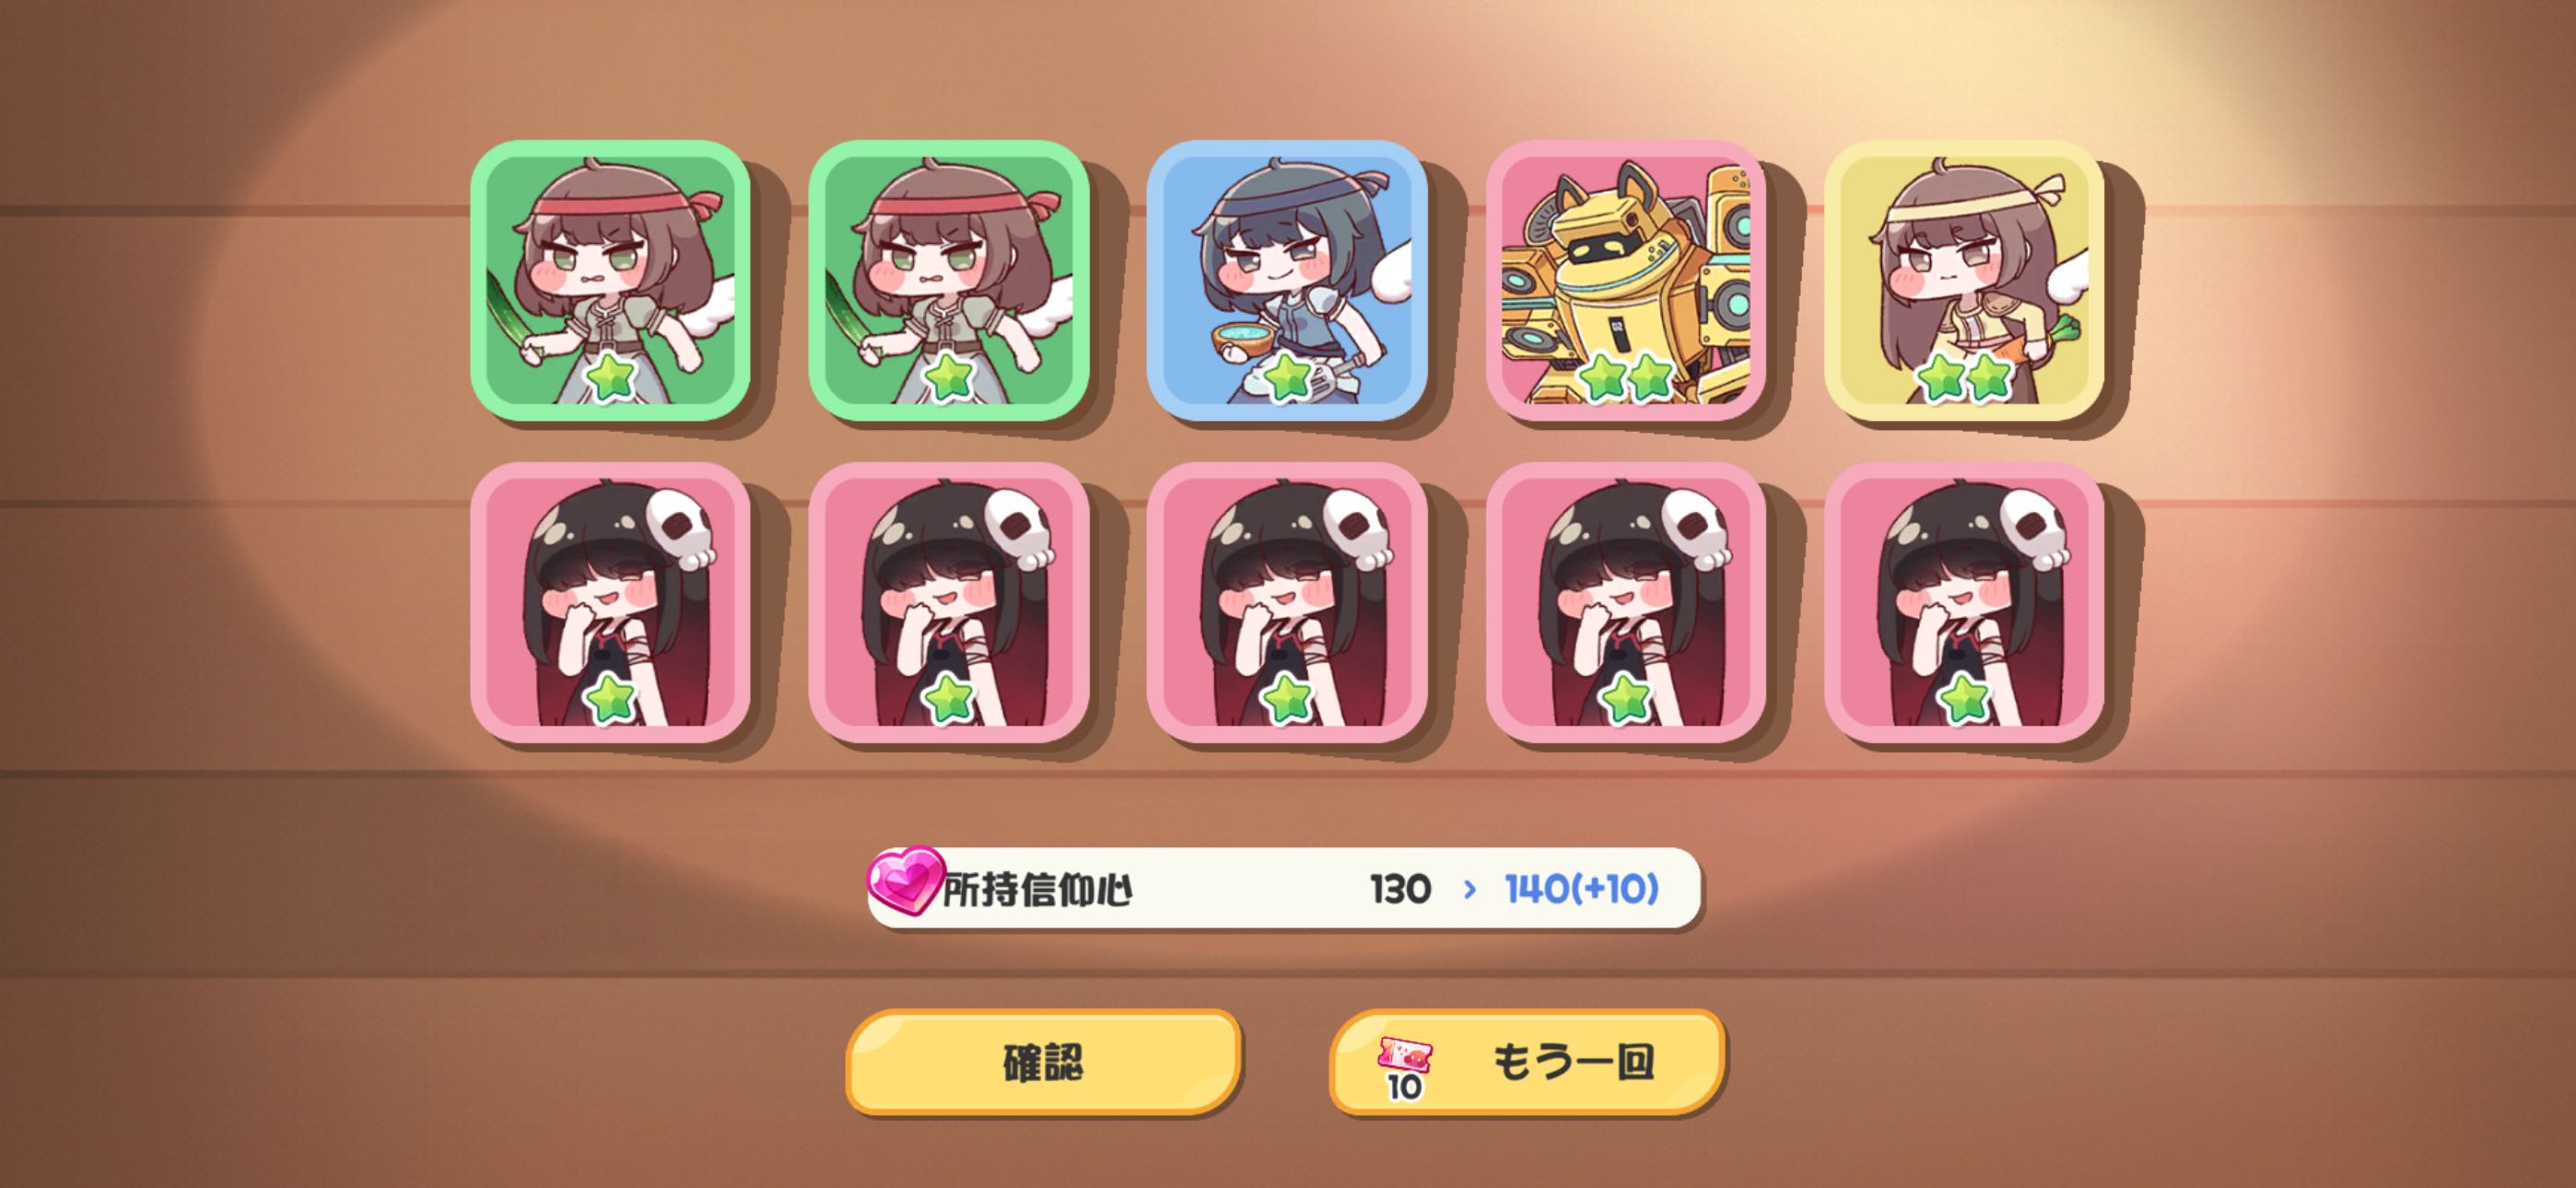This screenshot has width=2576, height=1188.
Task: Click the double stars on the yellow girl card
Action: point(1964,377)
